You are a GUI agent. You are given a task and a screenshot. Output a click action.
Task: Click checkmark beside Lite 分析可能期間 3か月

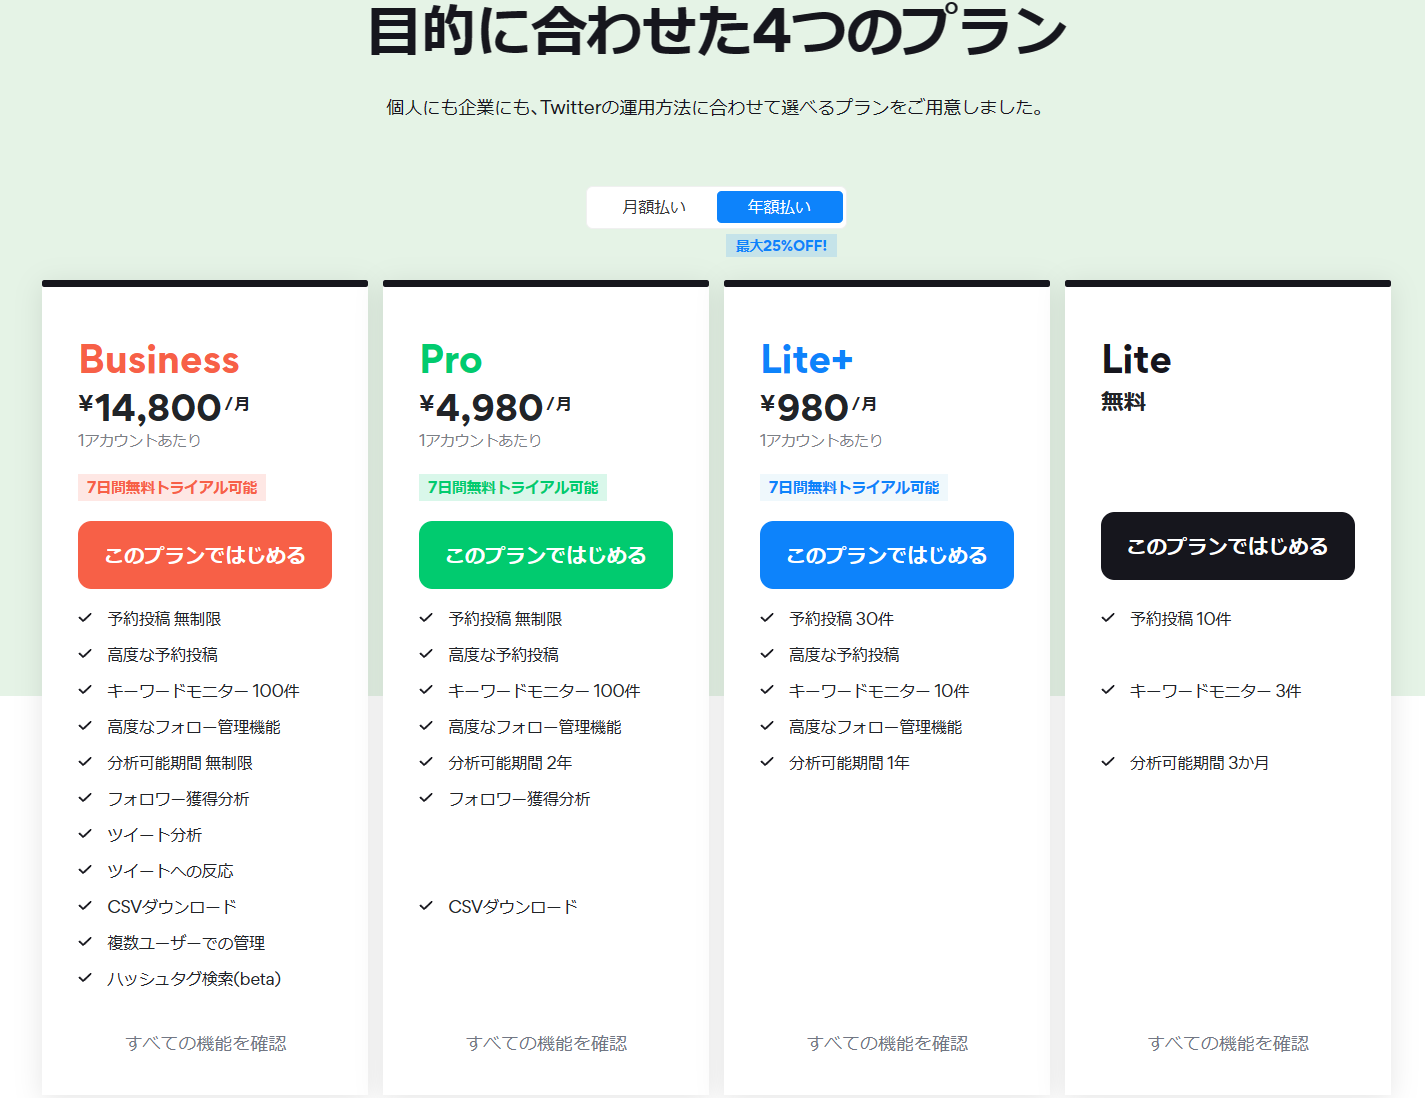point(1109,762)
